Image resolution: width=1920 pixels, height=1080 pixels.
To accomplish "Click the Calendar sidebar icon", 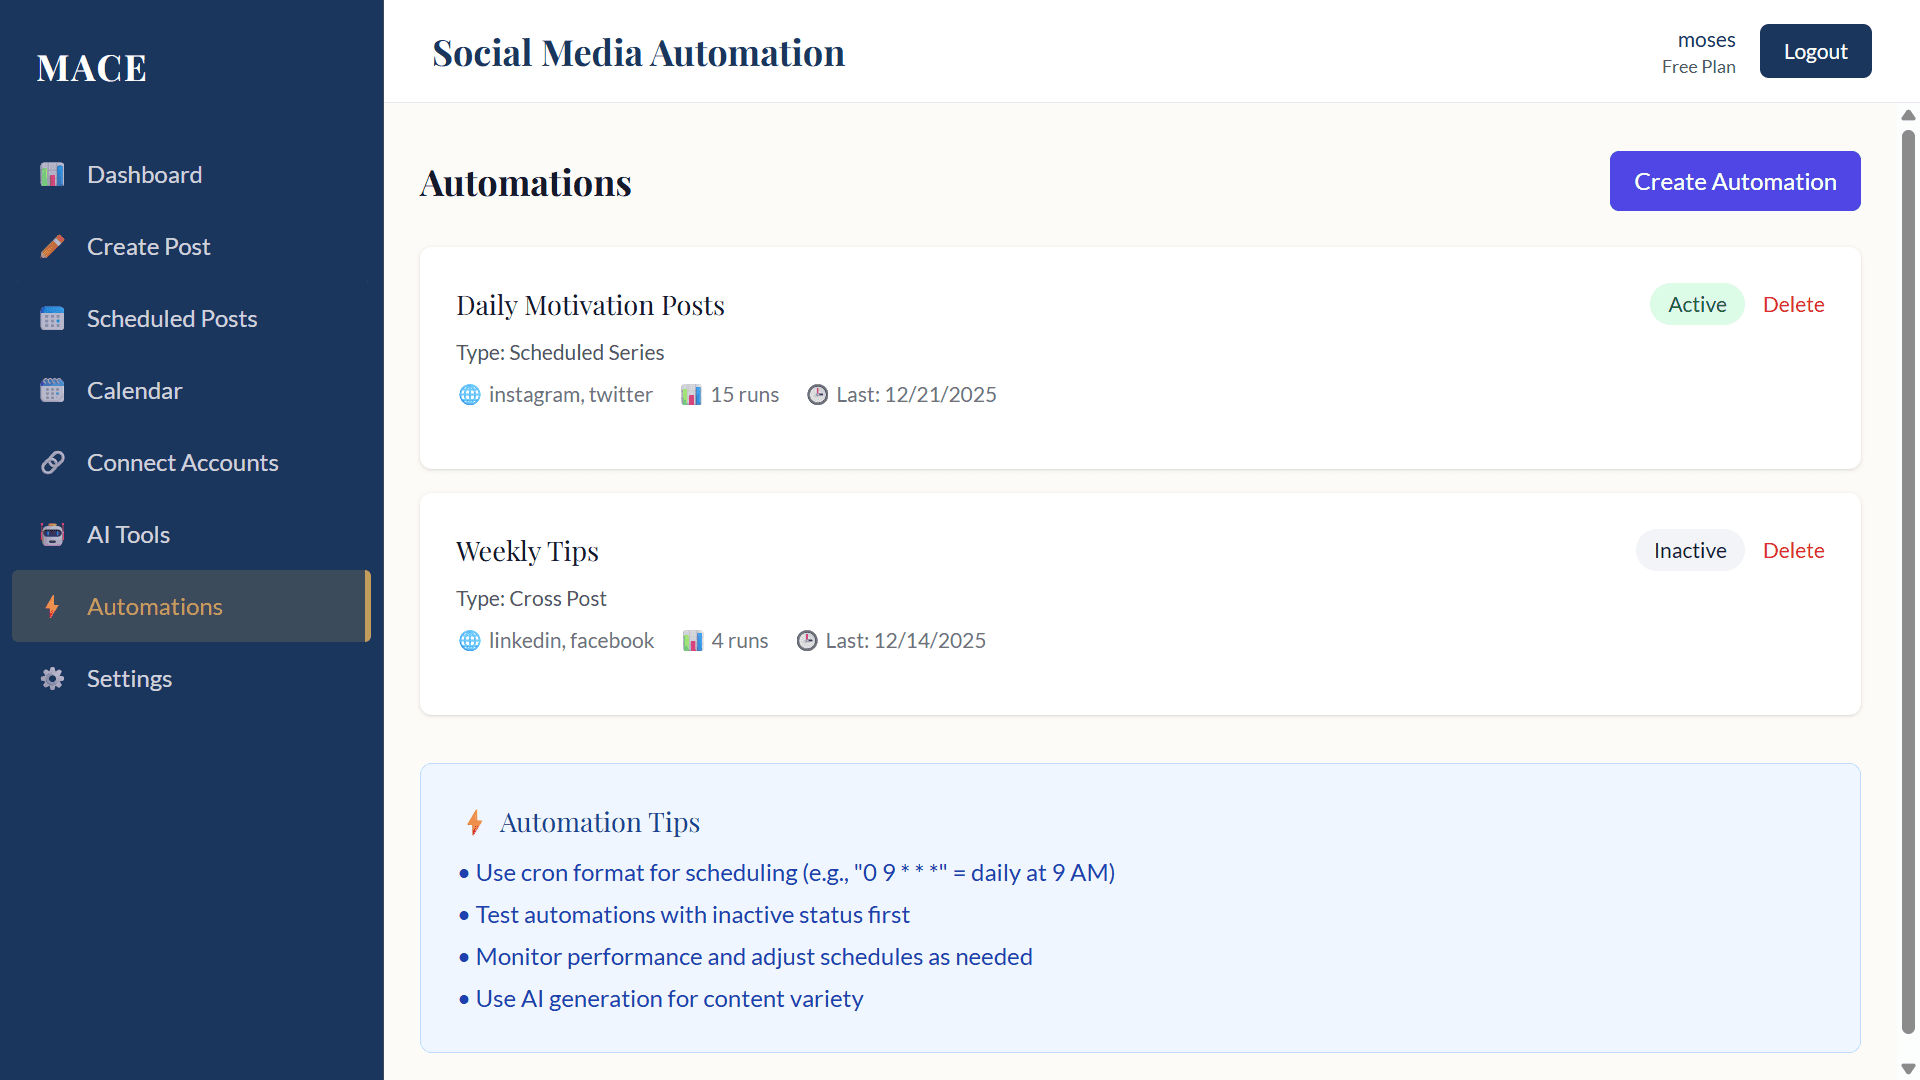I will coord(52,391).
